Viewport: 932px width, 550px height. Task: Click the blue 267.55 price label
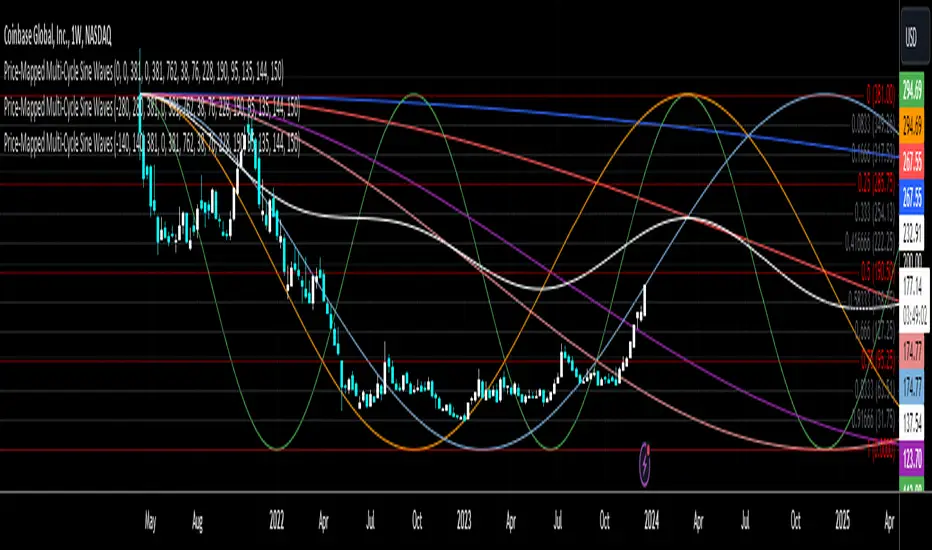point(912,197)
